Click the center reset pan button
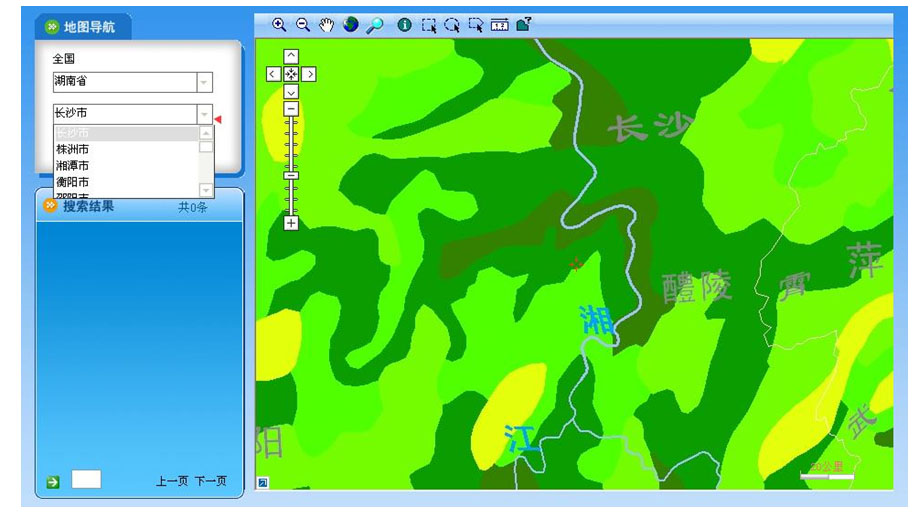915x517 pixels. [291, 74]
